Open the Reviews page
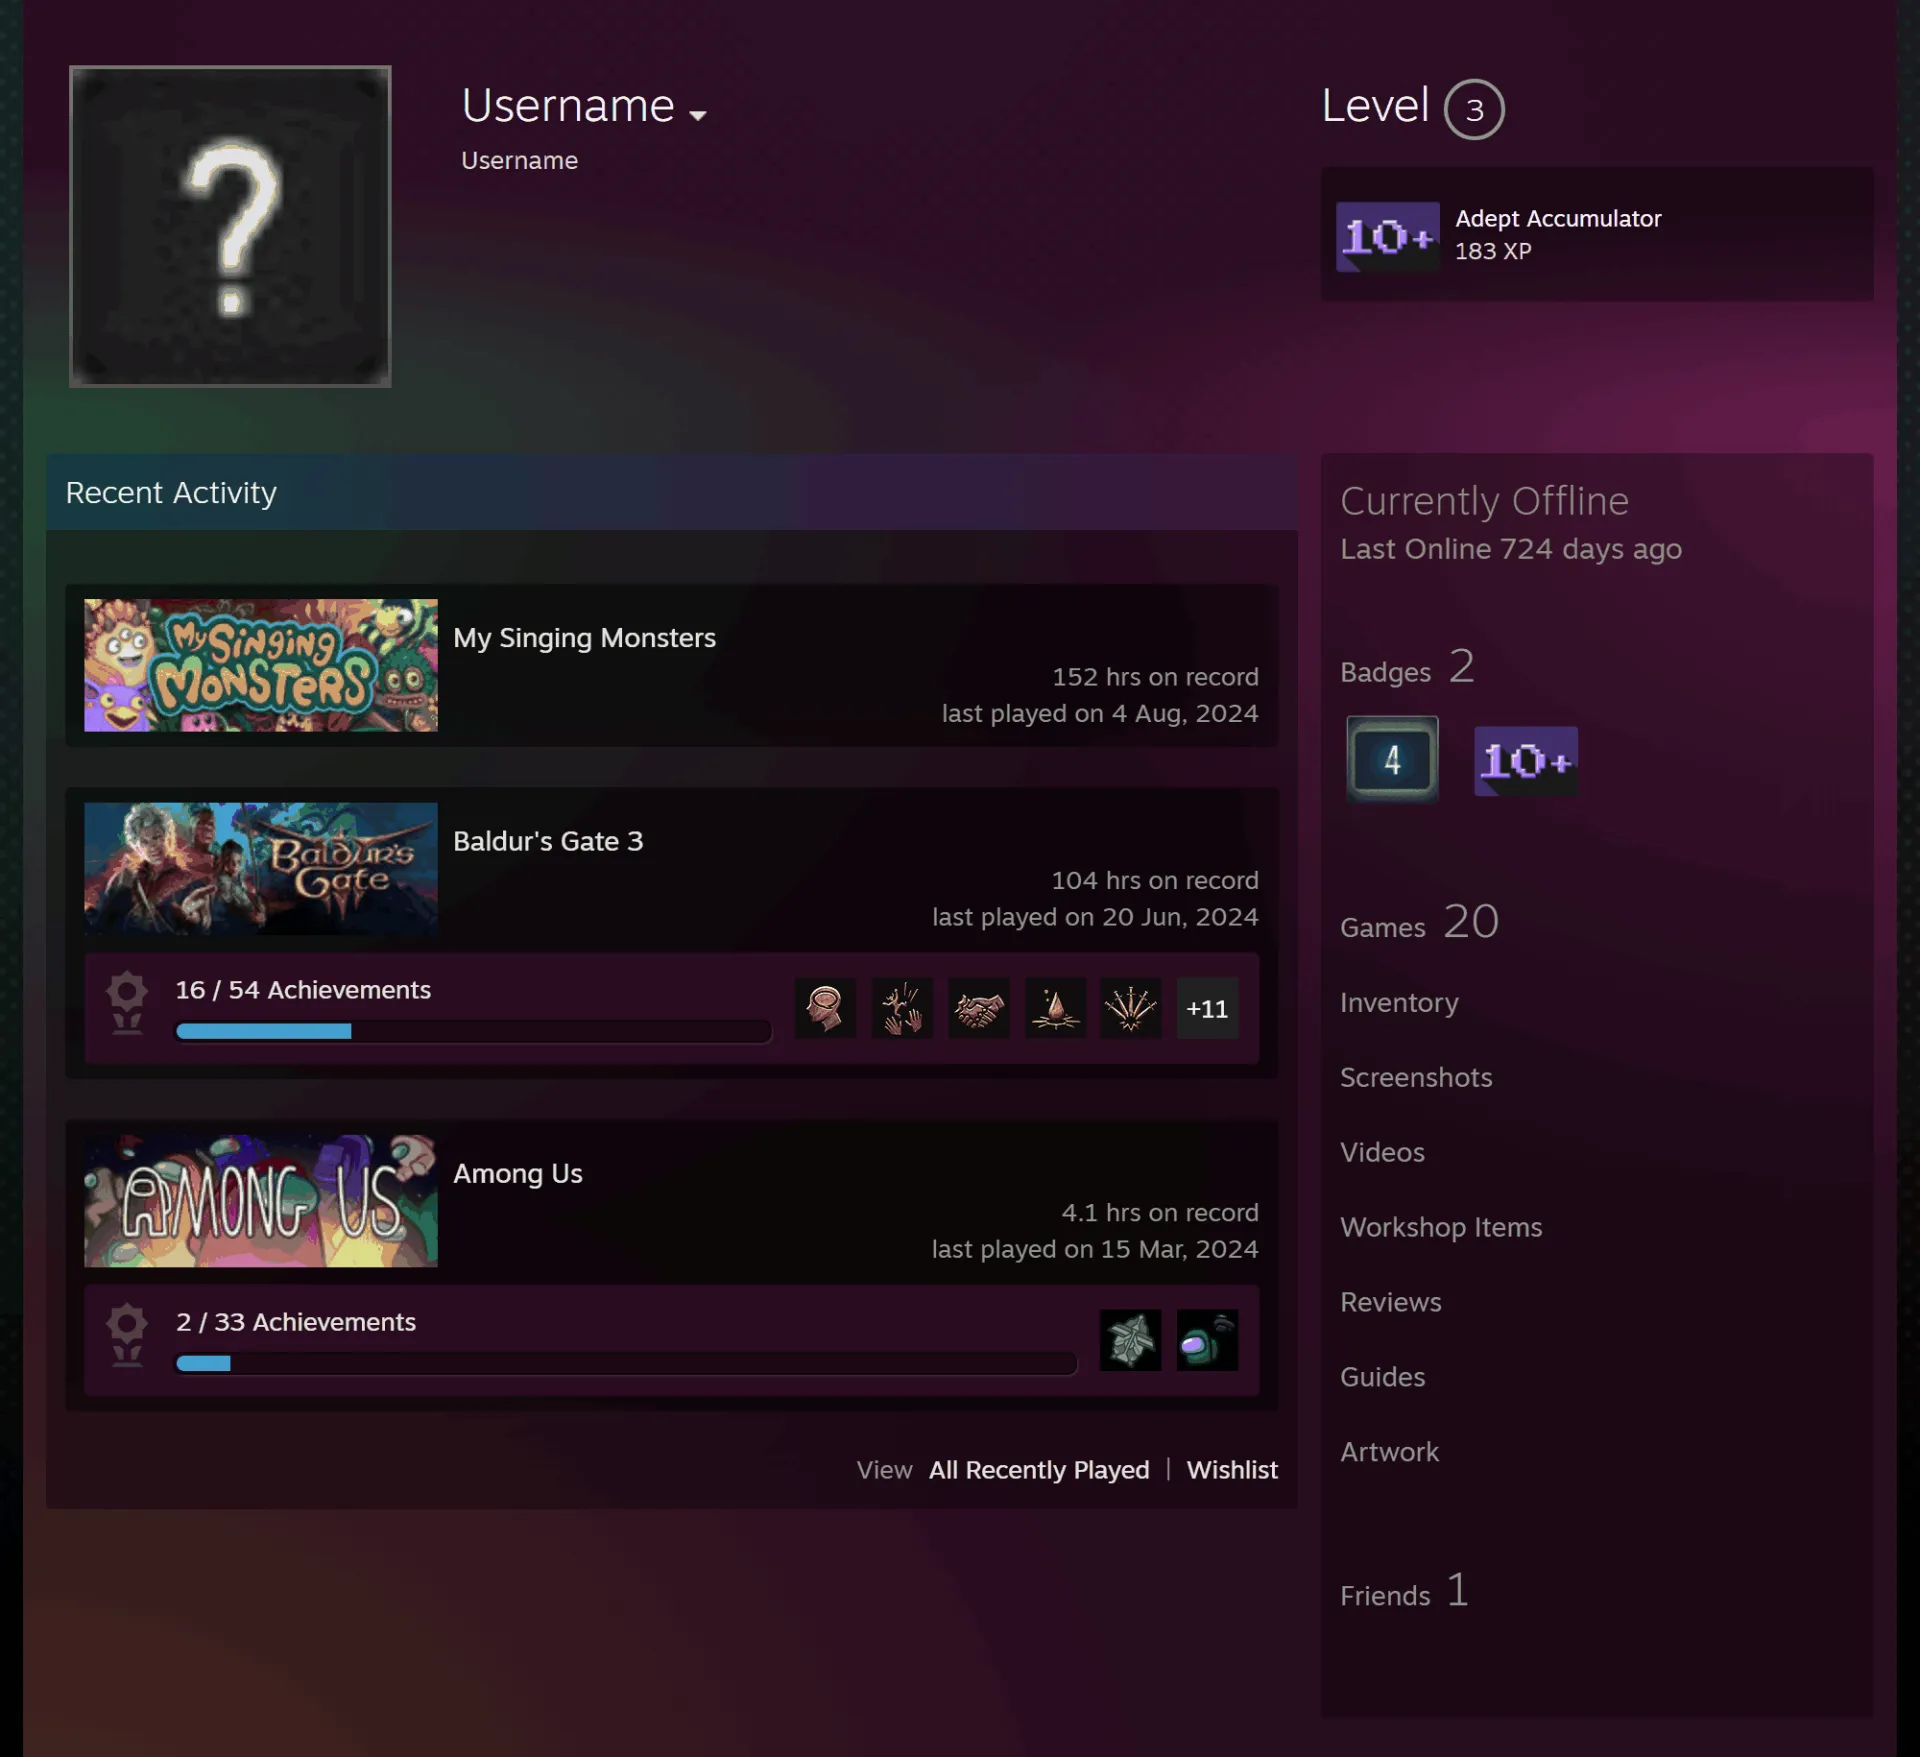The height and width of the screenshot is (1757, 1920). pos(1391,1302)
